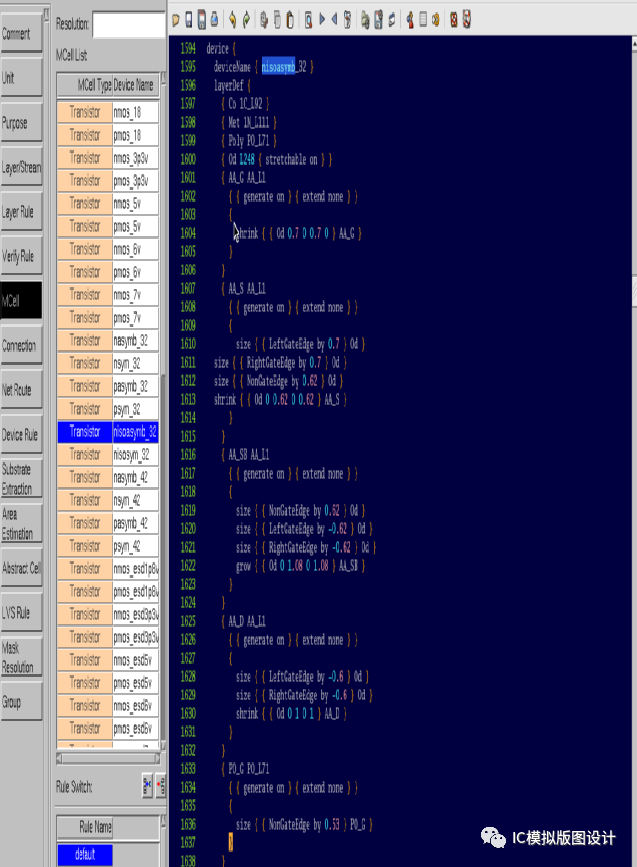Select the pmos_7v device row
The image size is (637, 867).
[x=108, y=318]
